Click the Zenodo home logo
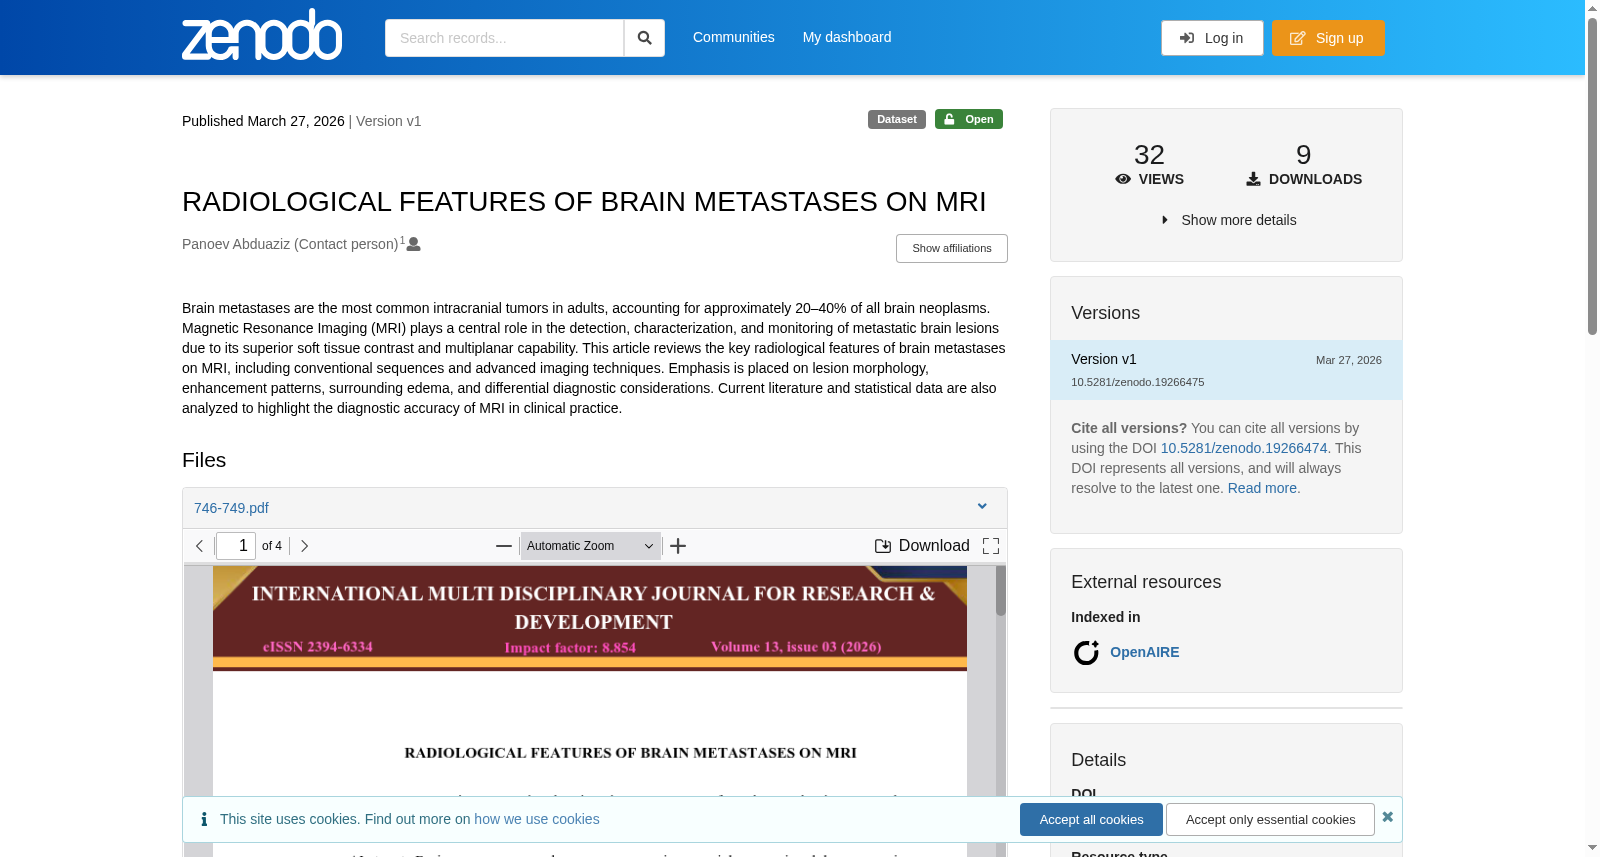1600x857 pixels. tap(262, 35)
